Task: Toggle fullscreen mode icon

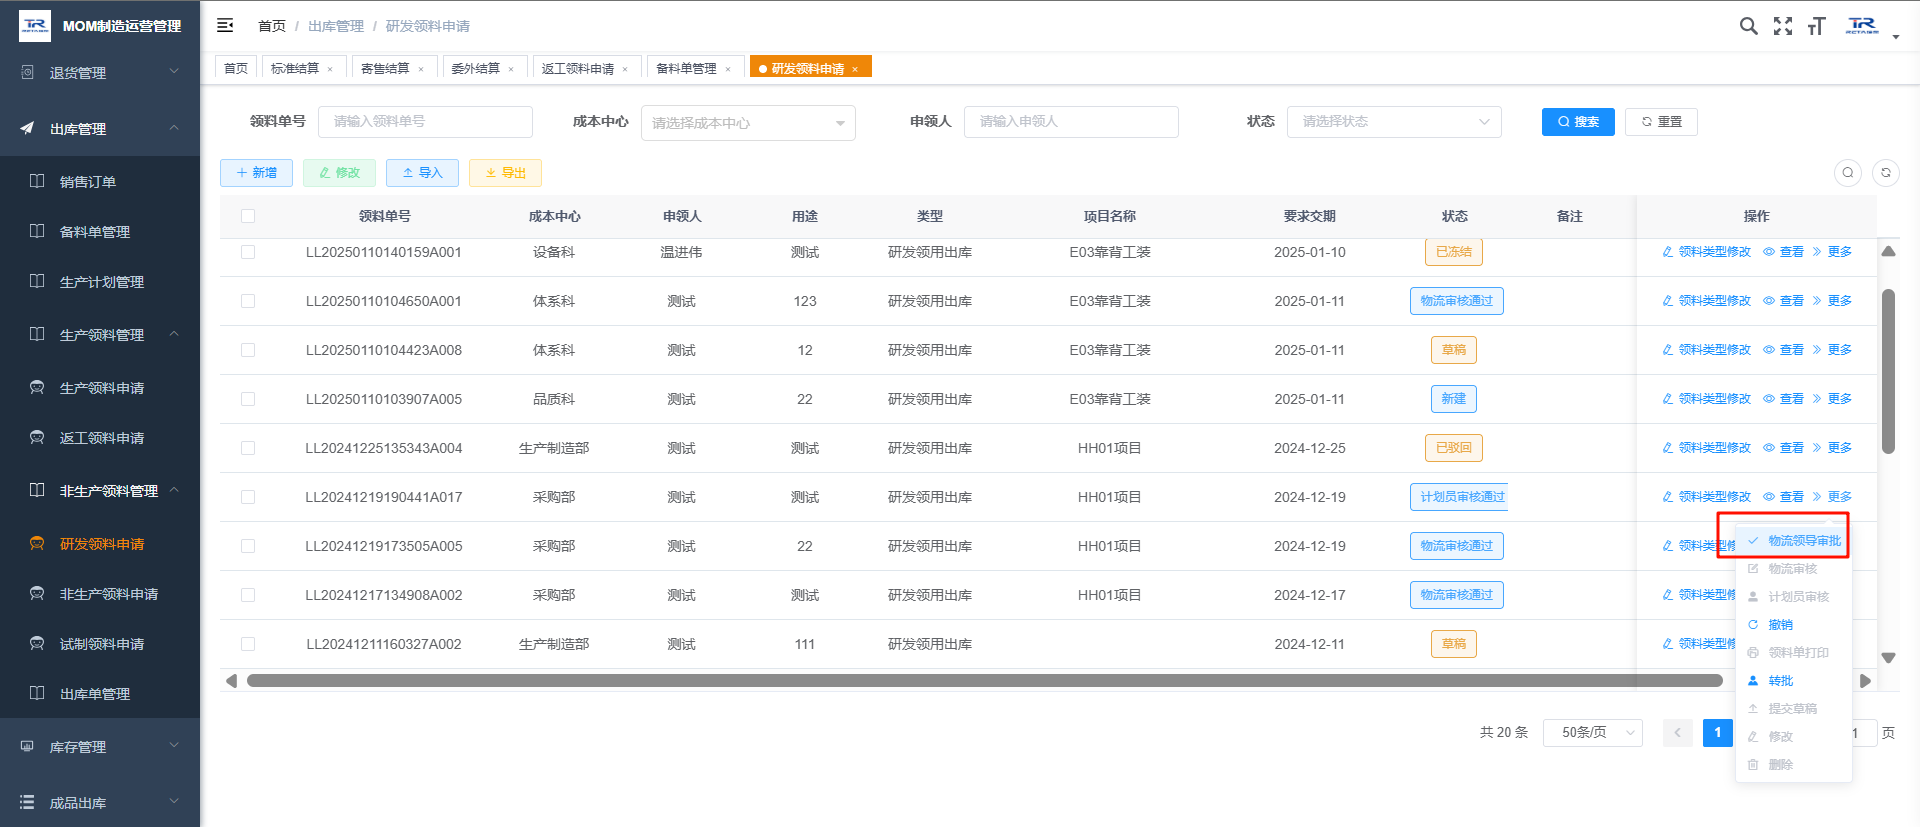Action: [x=1782, y=26]
